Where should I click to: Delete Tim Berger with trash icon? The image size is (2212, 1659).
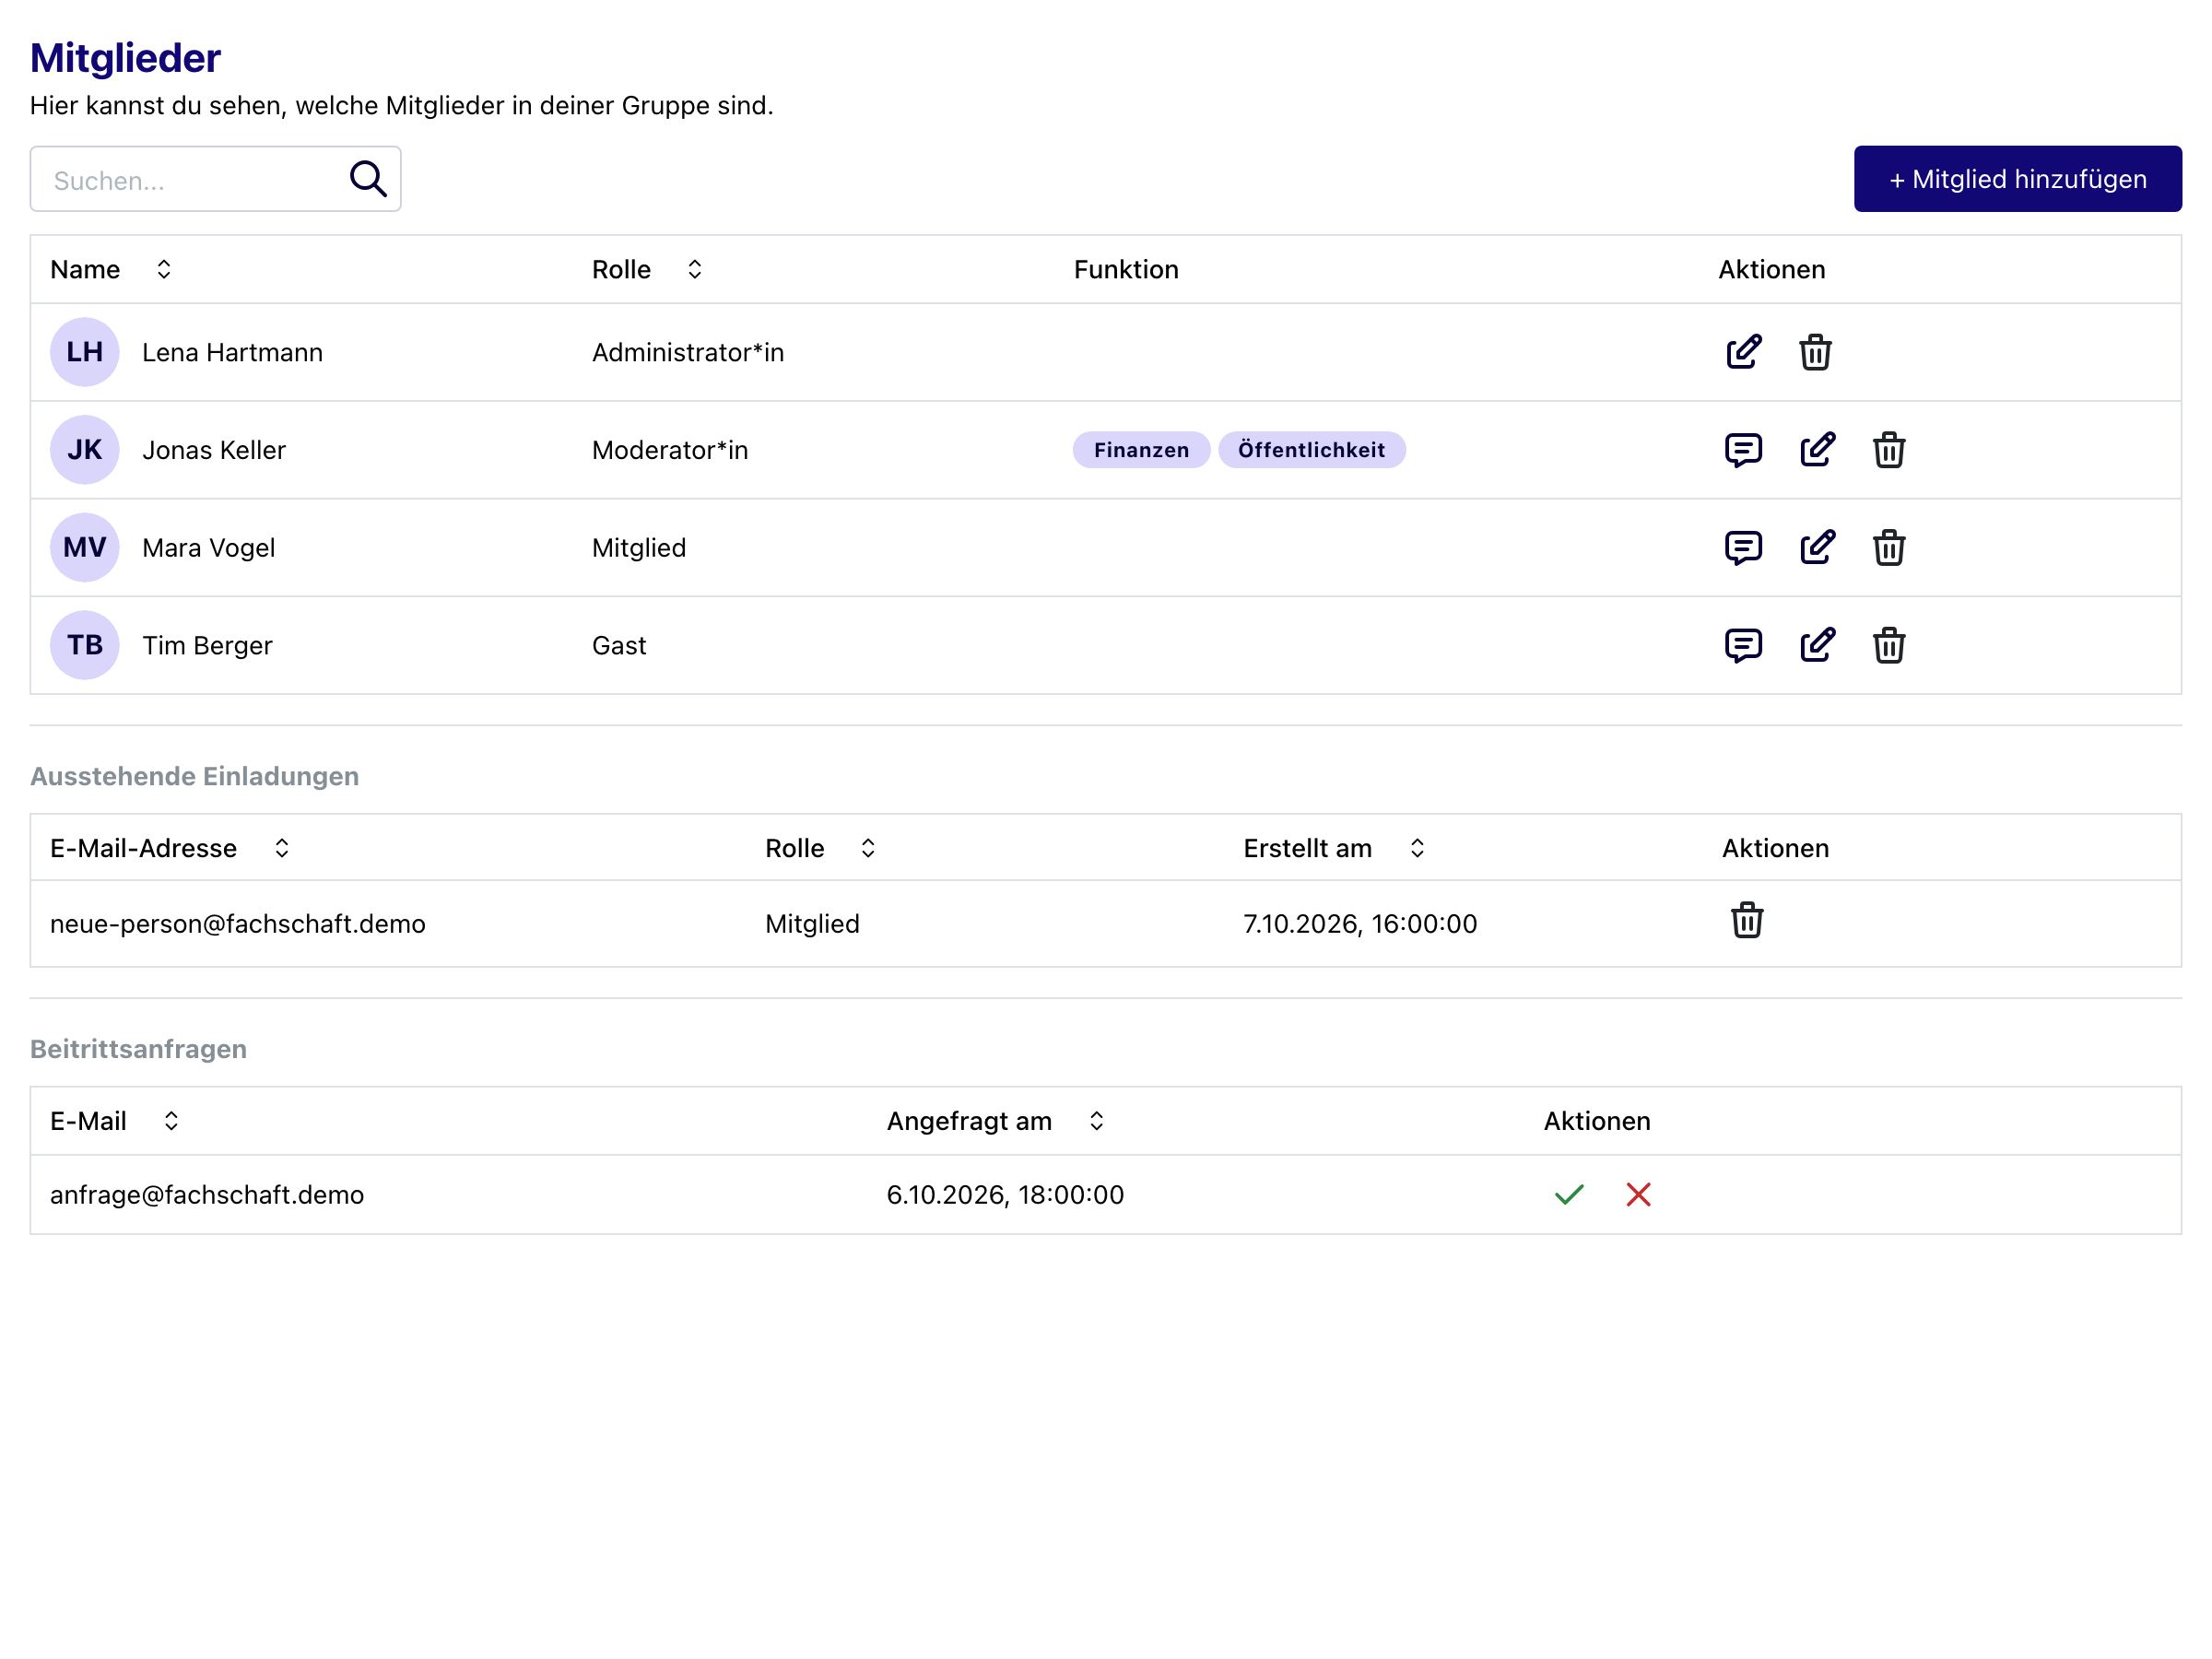pyautogui.click(x=1889, y=645)
